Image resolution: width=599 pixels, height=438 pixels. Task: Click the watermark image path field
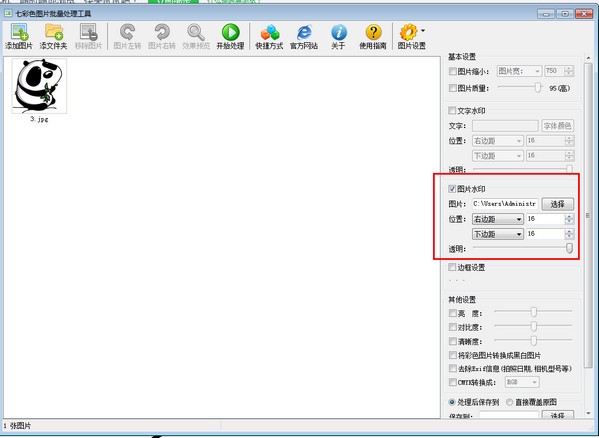[505, 204]
